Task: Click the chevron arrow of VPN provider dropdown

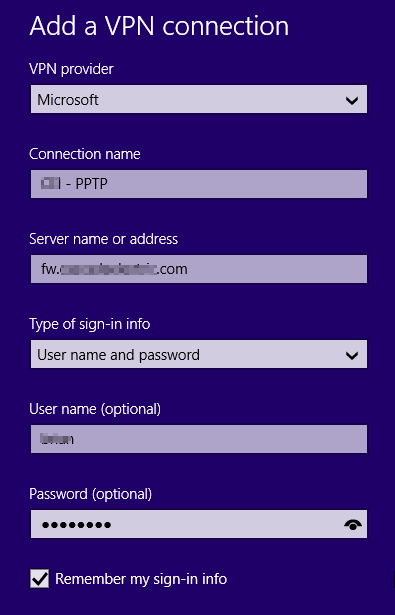Action: 352,100
